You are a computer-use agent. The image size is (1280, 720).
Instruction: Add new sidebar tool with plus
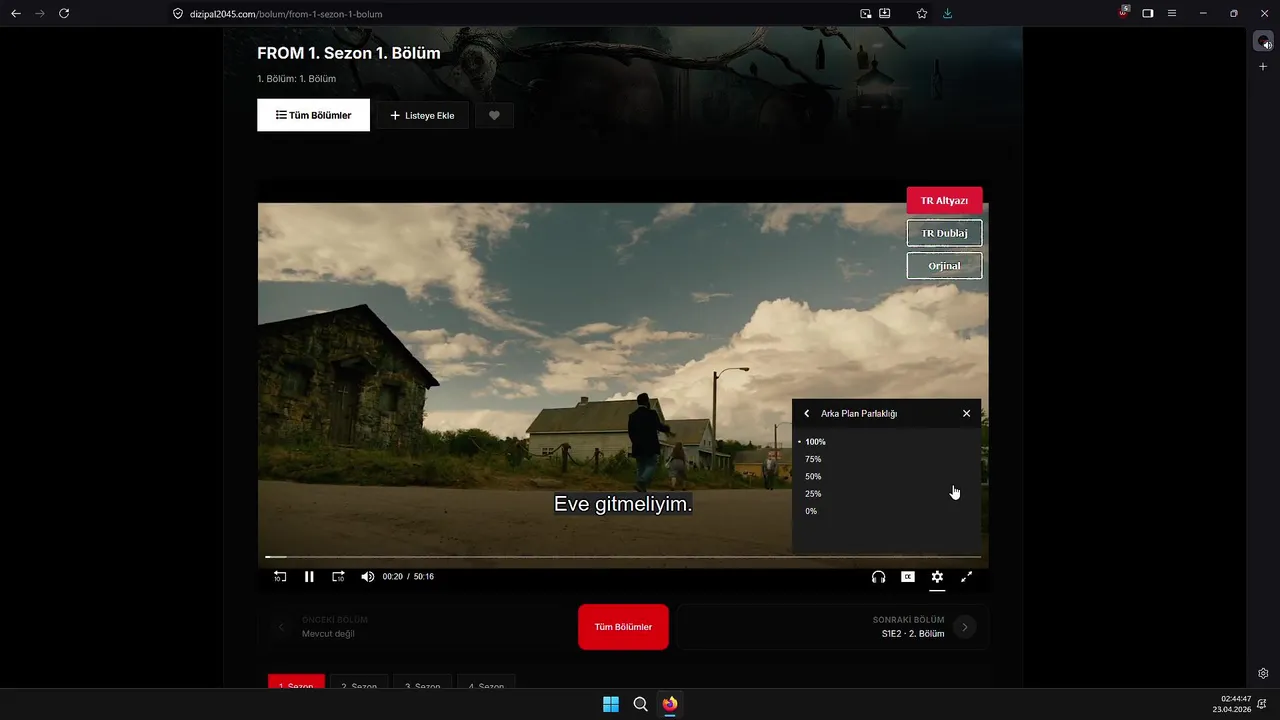pyautogui.click(x=1263, y=66)
